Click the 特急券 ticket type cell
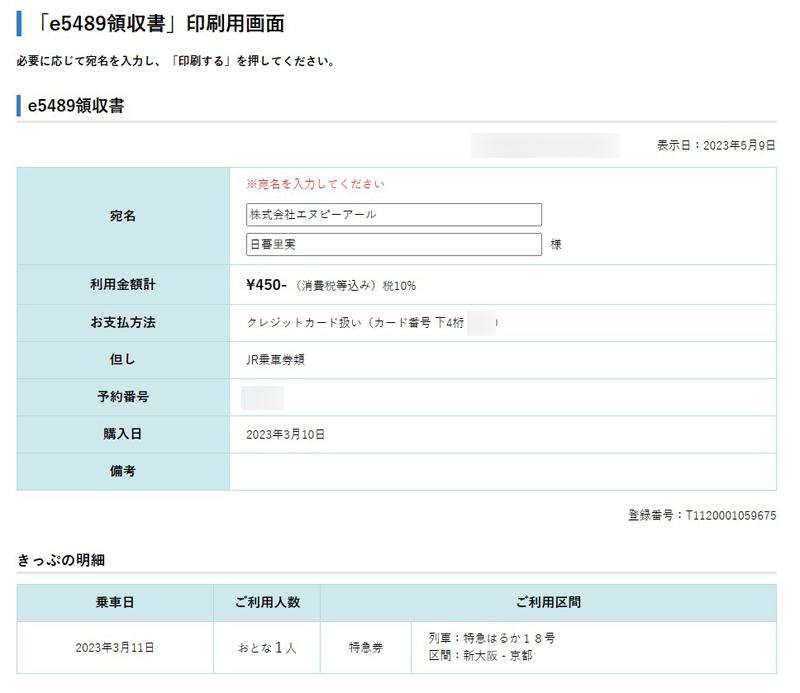800x693 pixels. click(x=366, y=648)
